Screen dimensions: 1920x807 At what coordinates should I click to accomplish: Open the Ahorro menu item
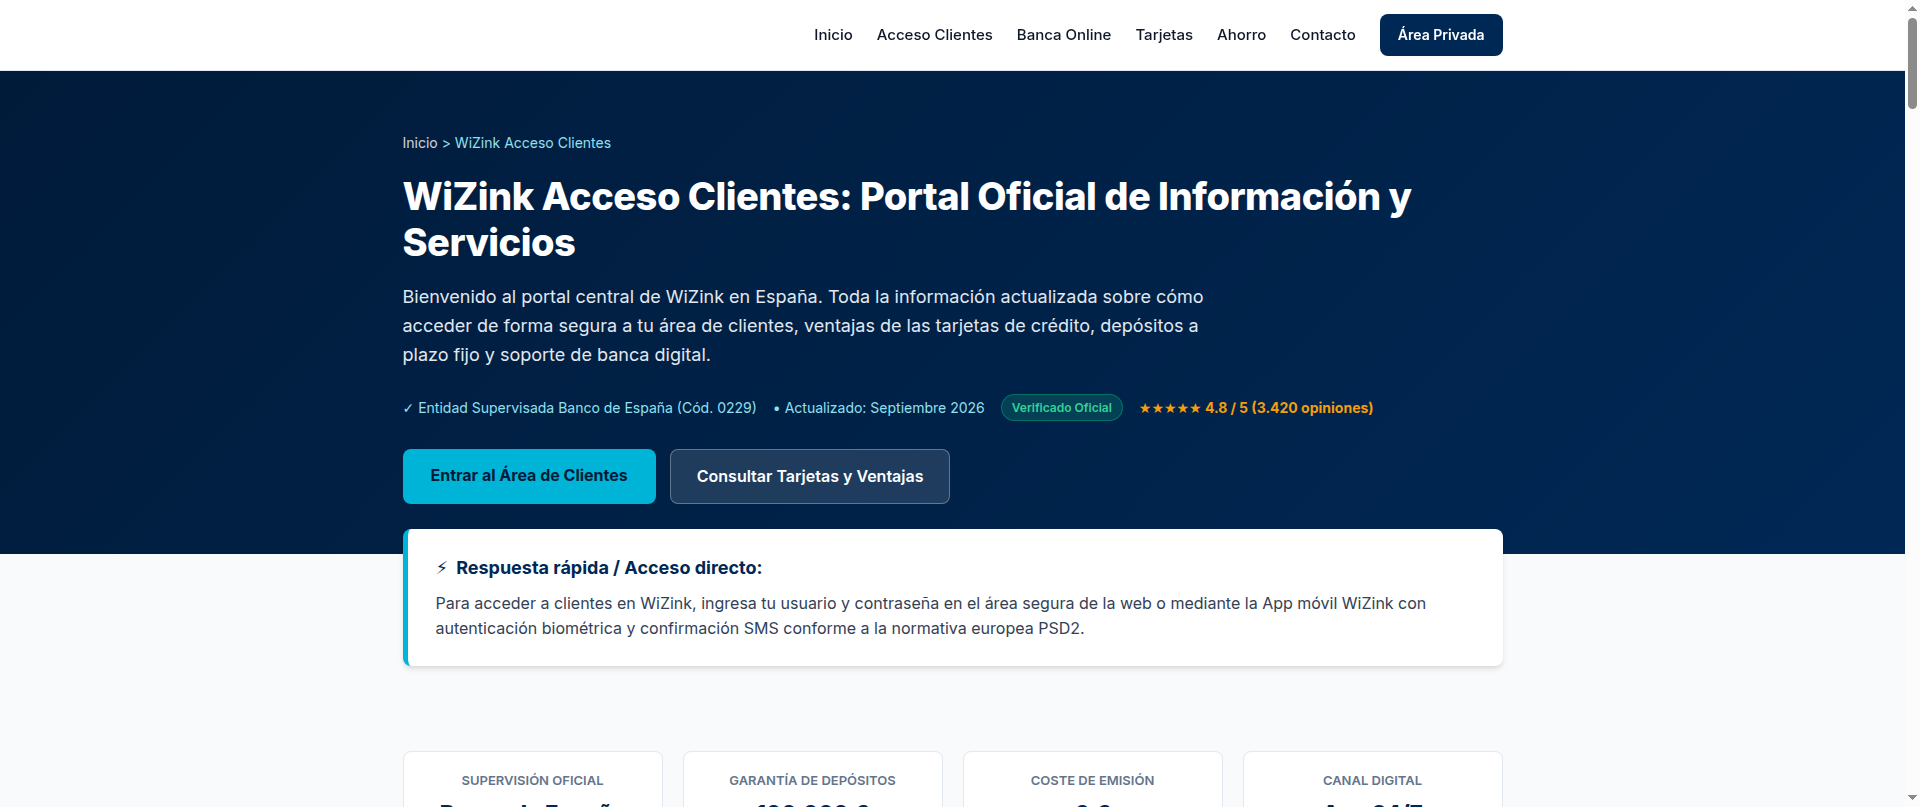tap(1241, 35)
